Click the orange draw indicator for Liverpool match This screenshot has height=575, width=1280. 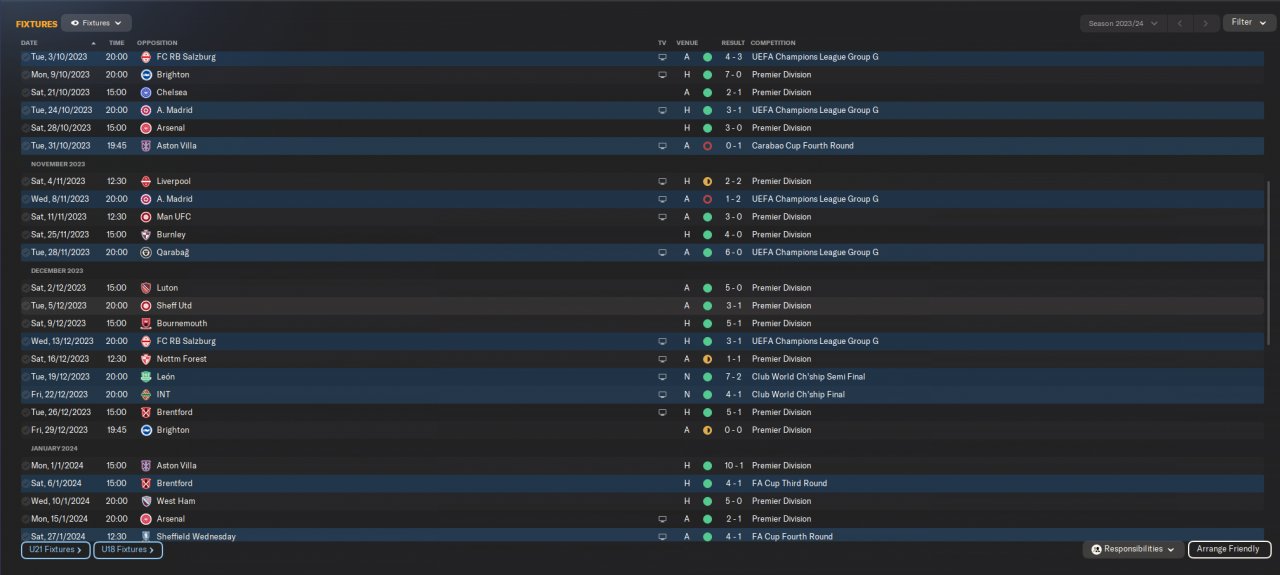click(707, 182)
